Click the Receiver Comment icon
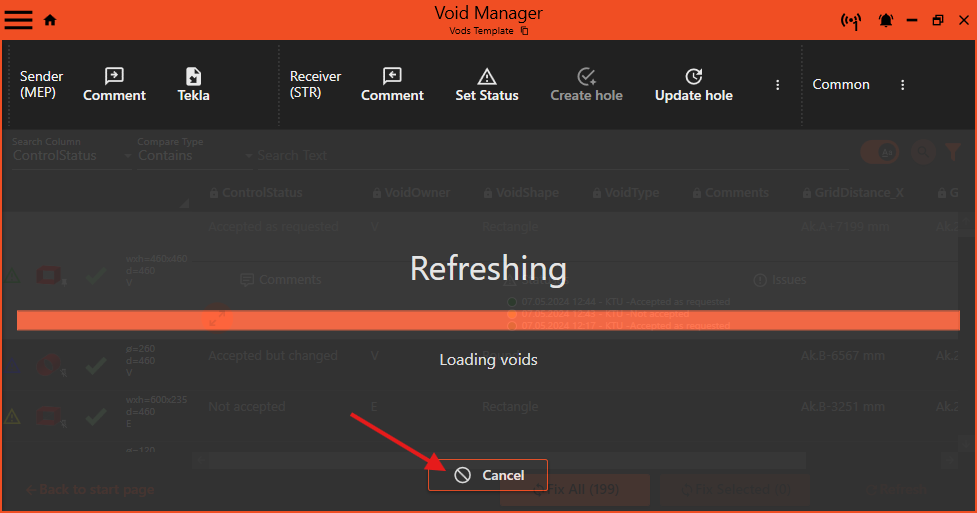Image resolution: width=977 pixels, height=513 pixels. coord(392,76)
